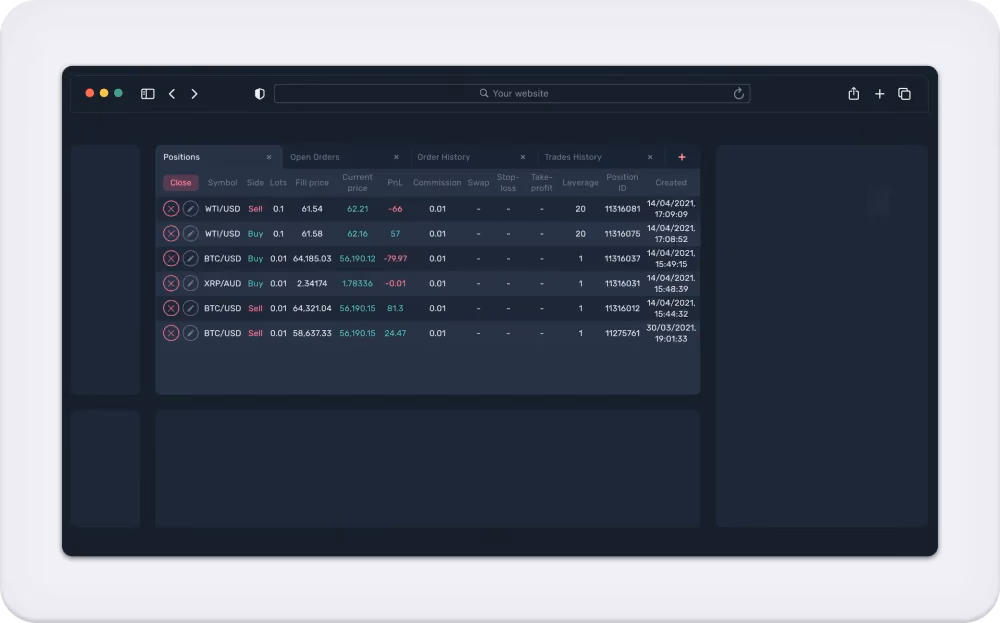Close the Trades History tab
1000x623 pixels.
coord(650,157)
